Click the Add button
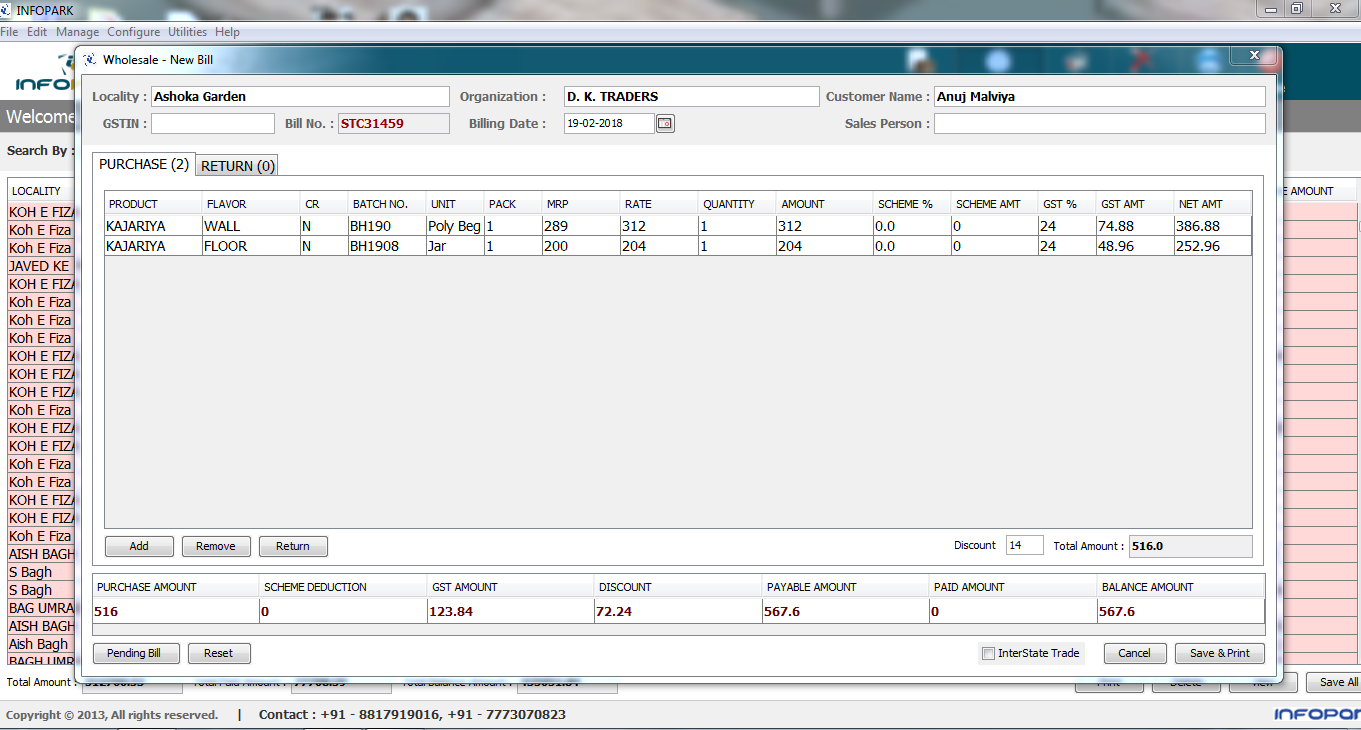The width and height of the screenshot is (1361, 730). tap(139, 546)
